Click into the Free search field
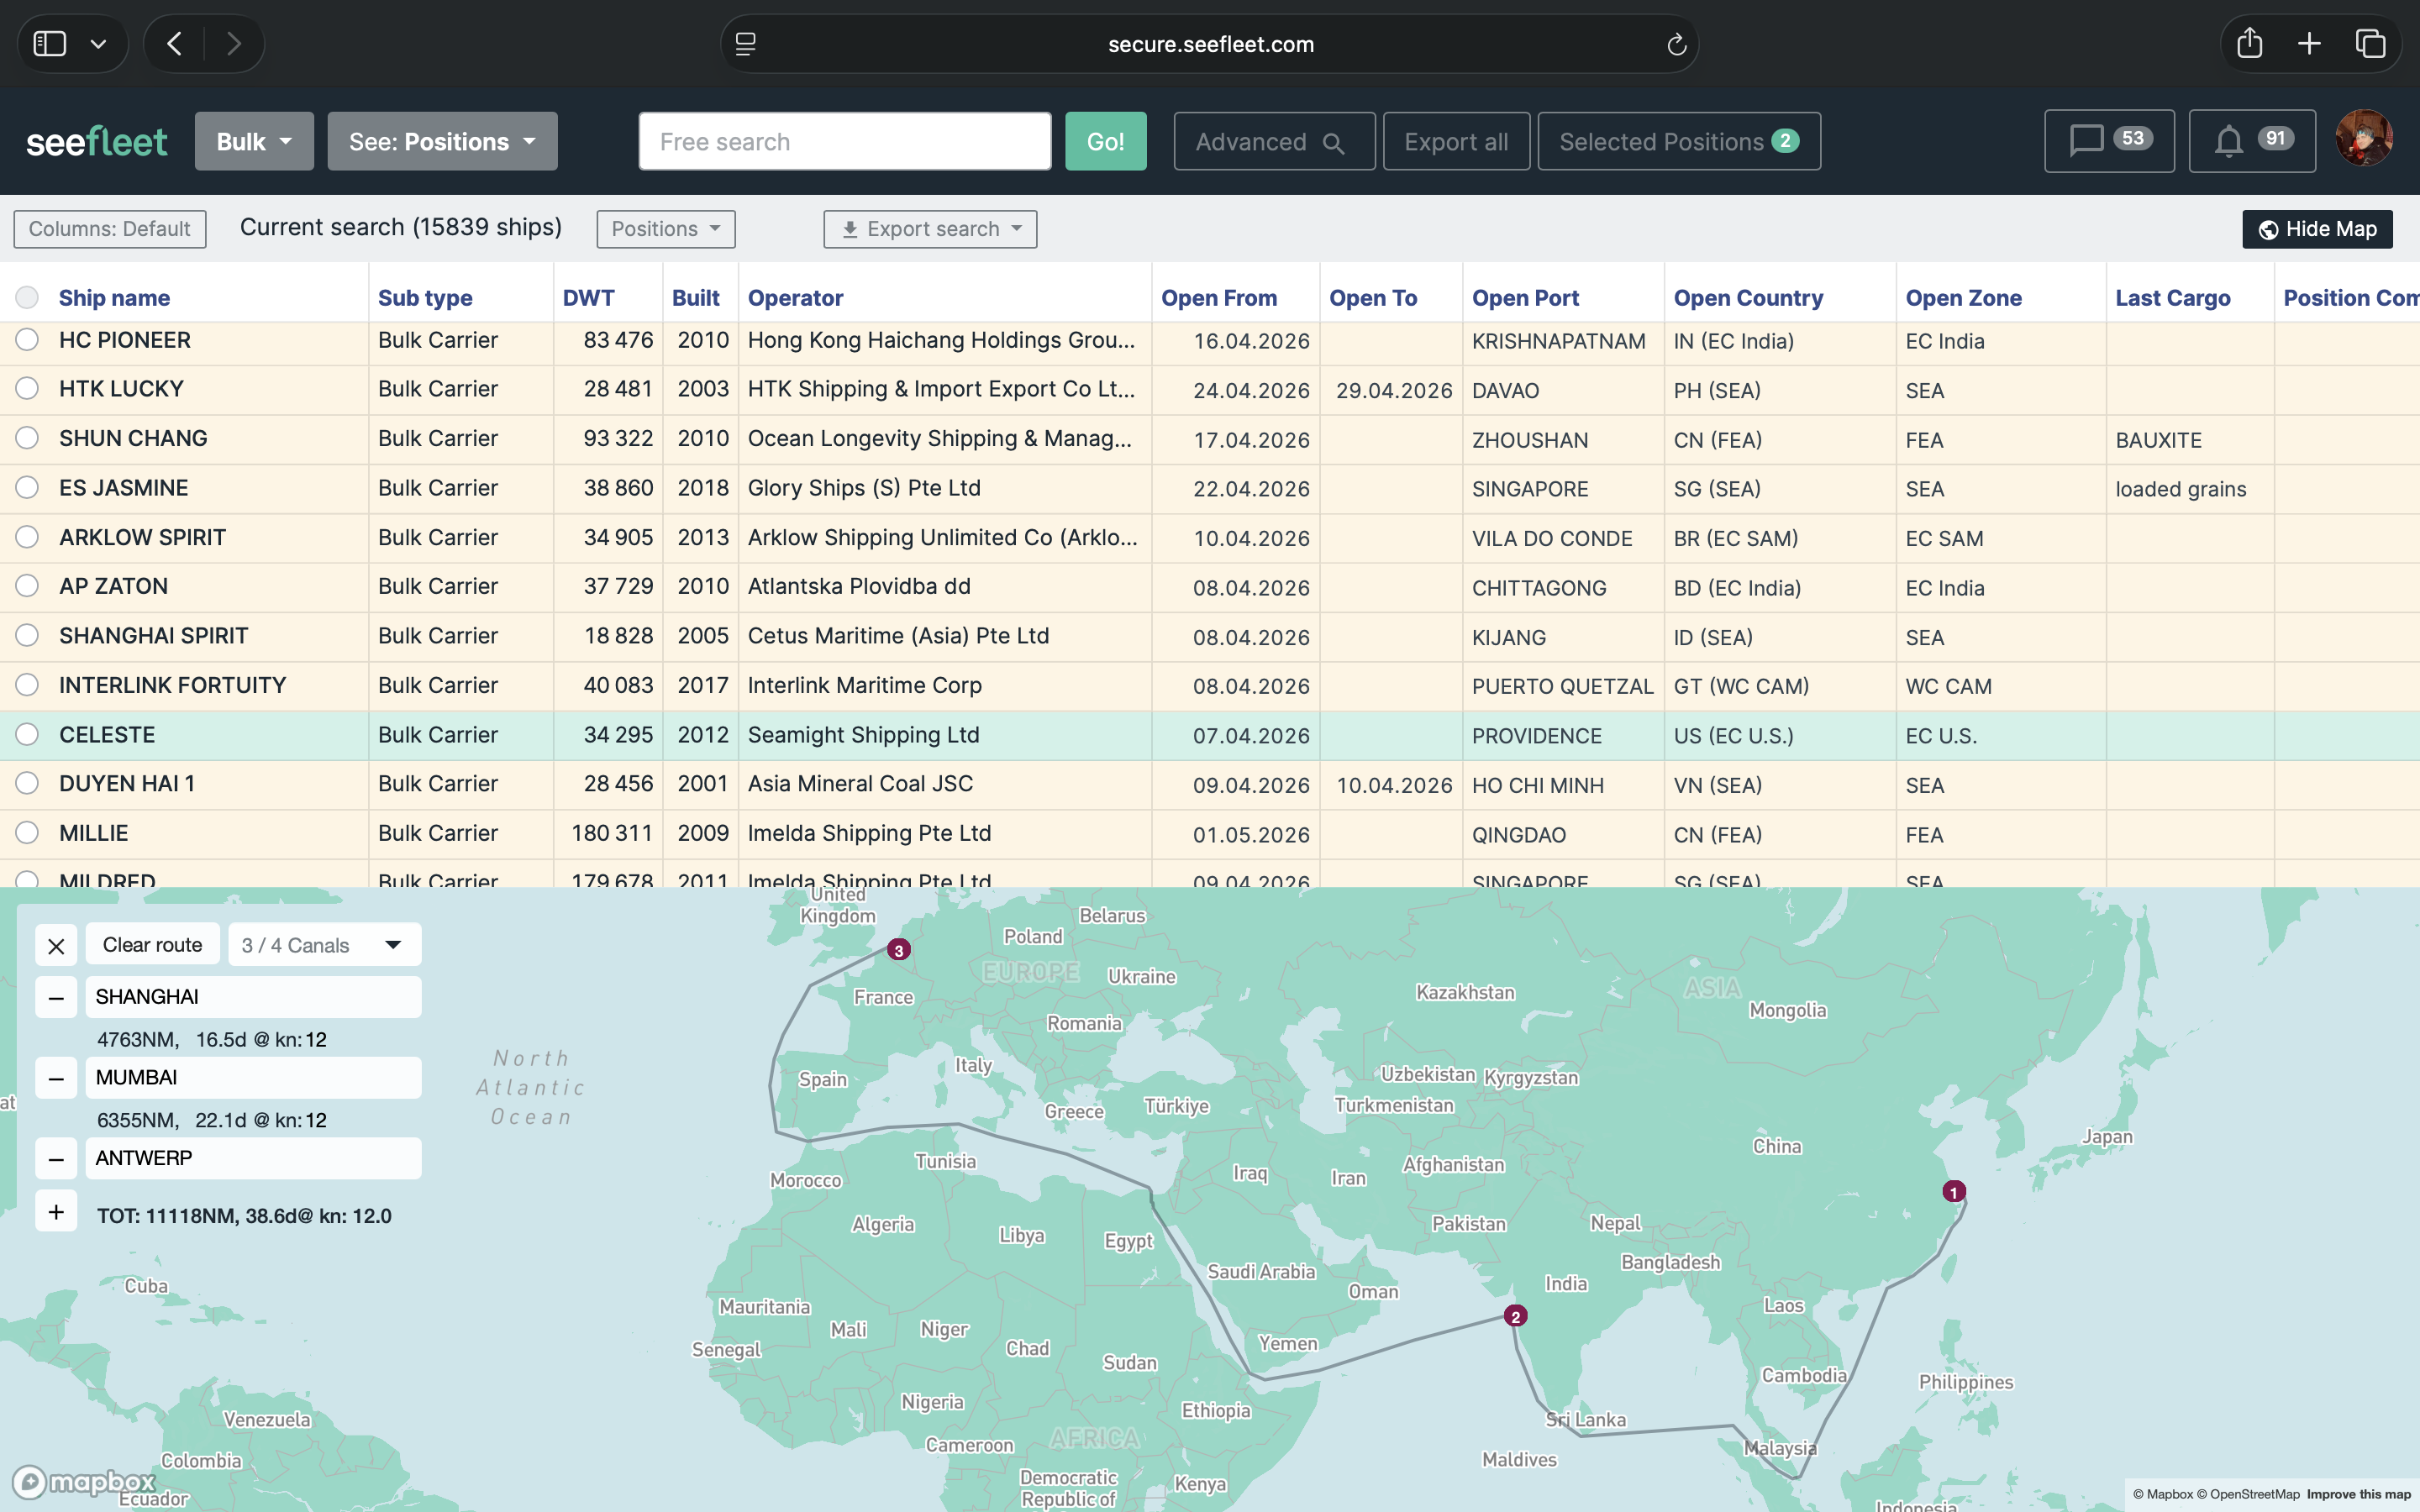The height and width of the screenshot is (1512, 2420). [x=844, y=142]
